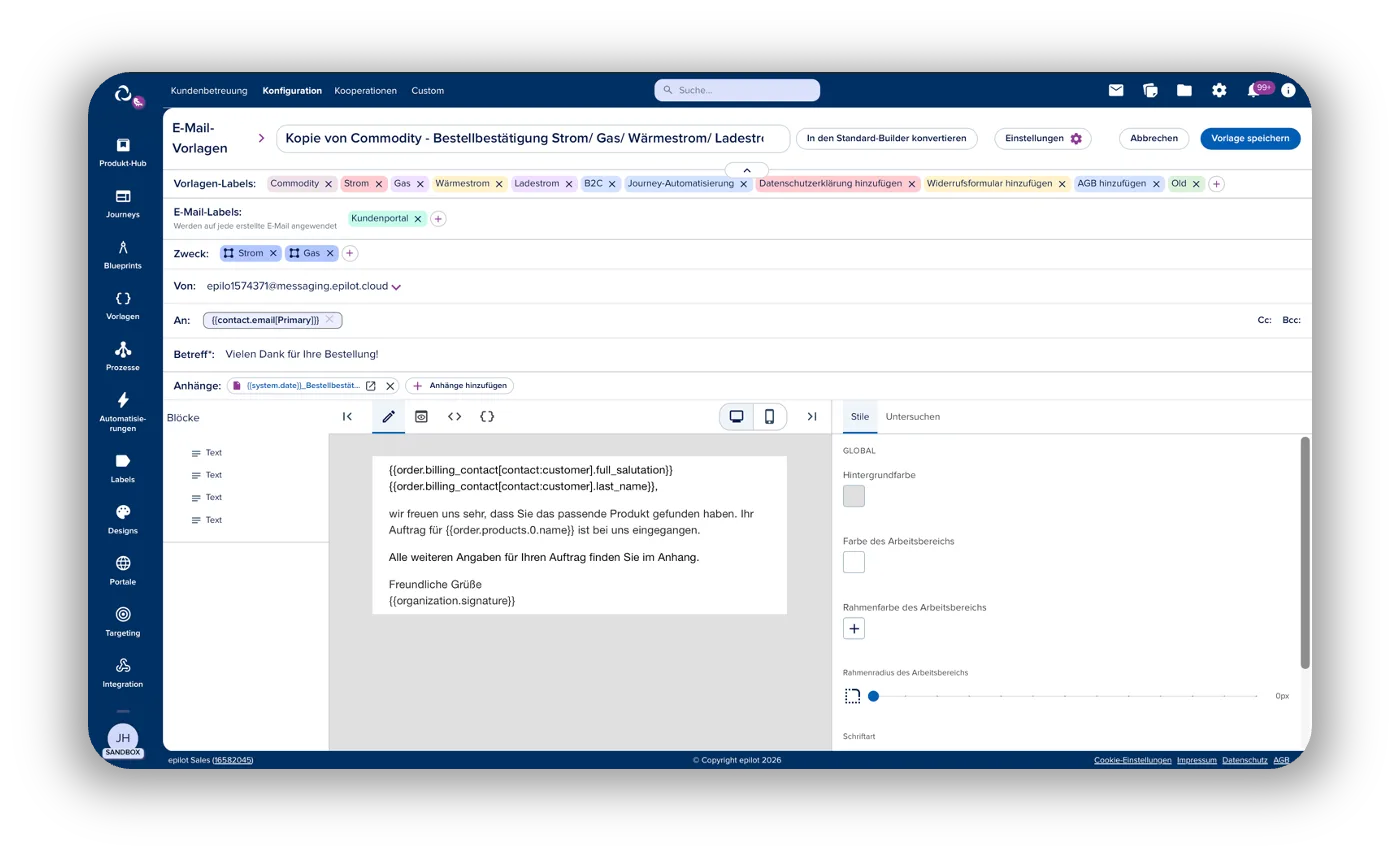Remove the Commodity label
1400x856 pixels.
tap(328, 184)
